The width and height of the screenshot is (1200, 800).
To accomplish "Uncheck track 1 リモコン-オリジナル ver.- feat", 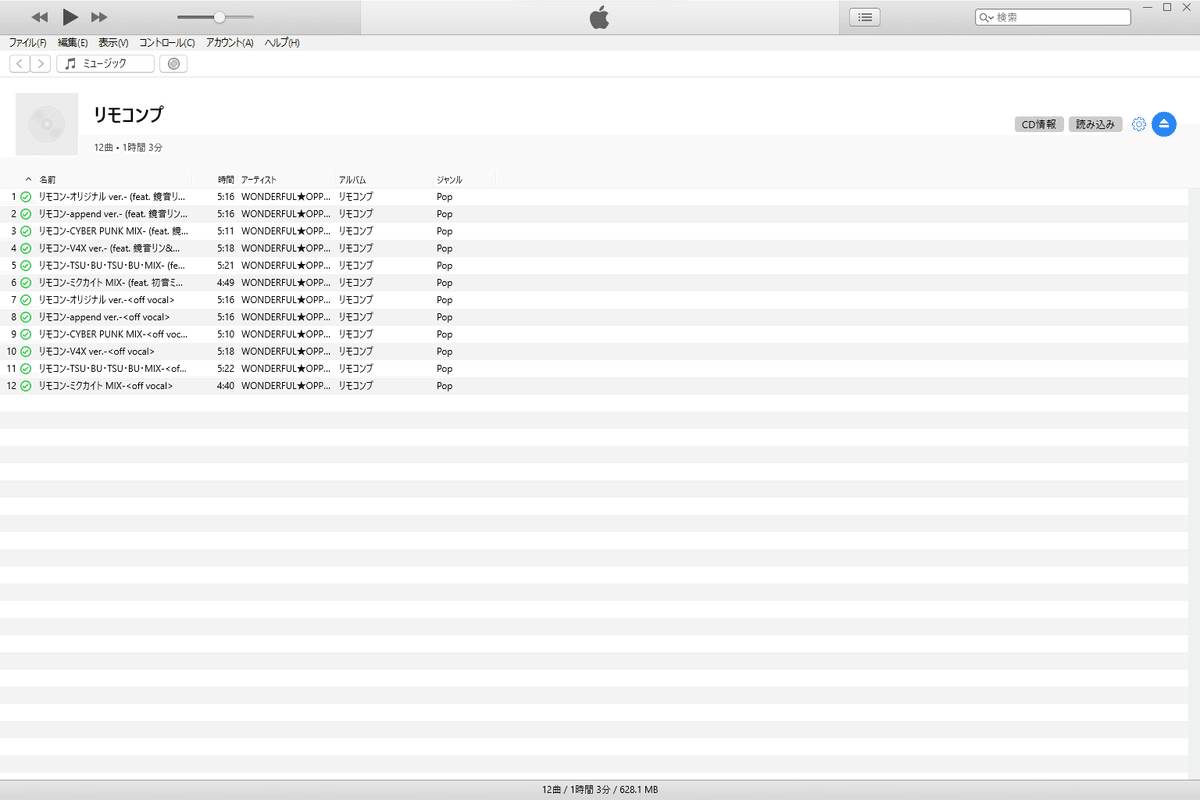I will click(x=26, y=197).
